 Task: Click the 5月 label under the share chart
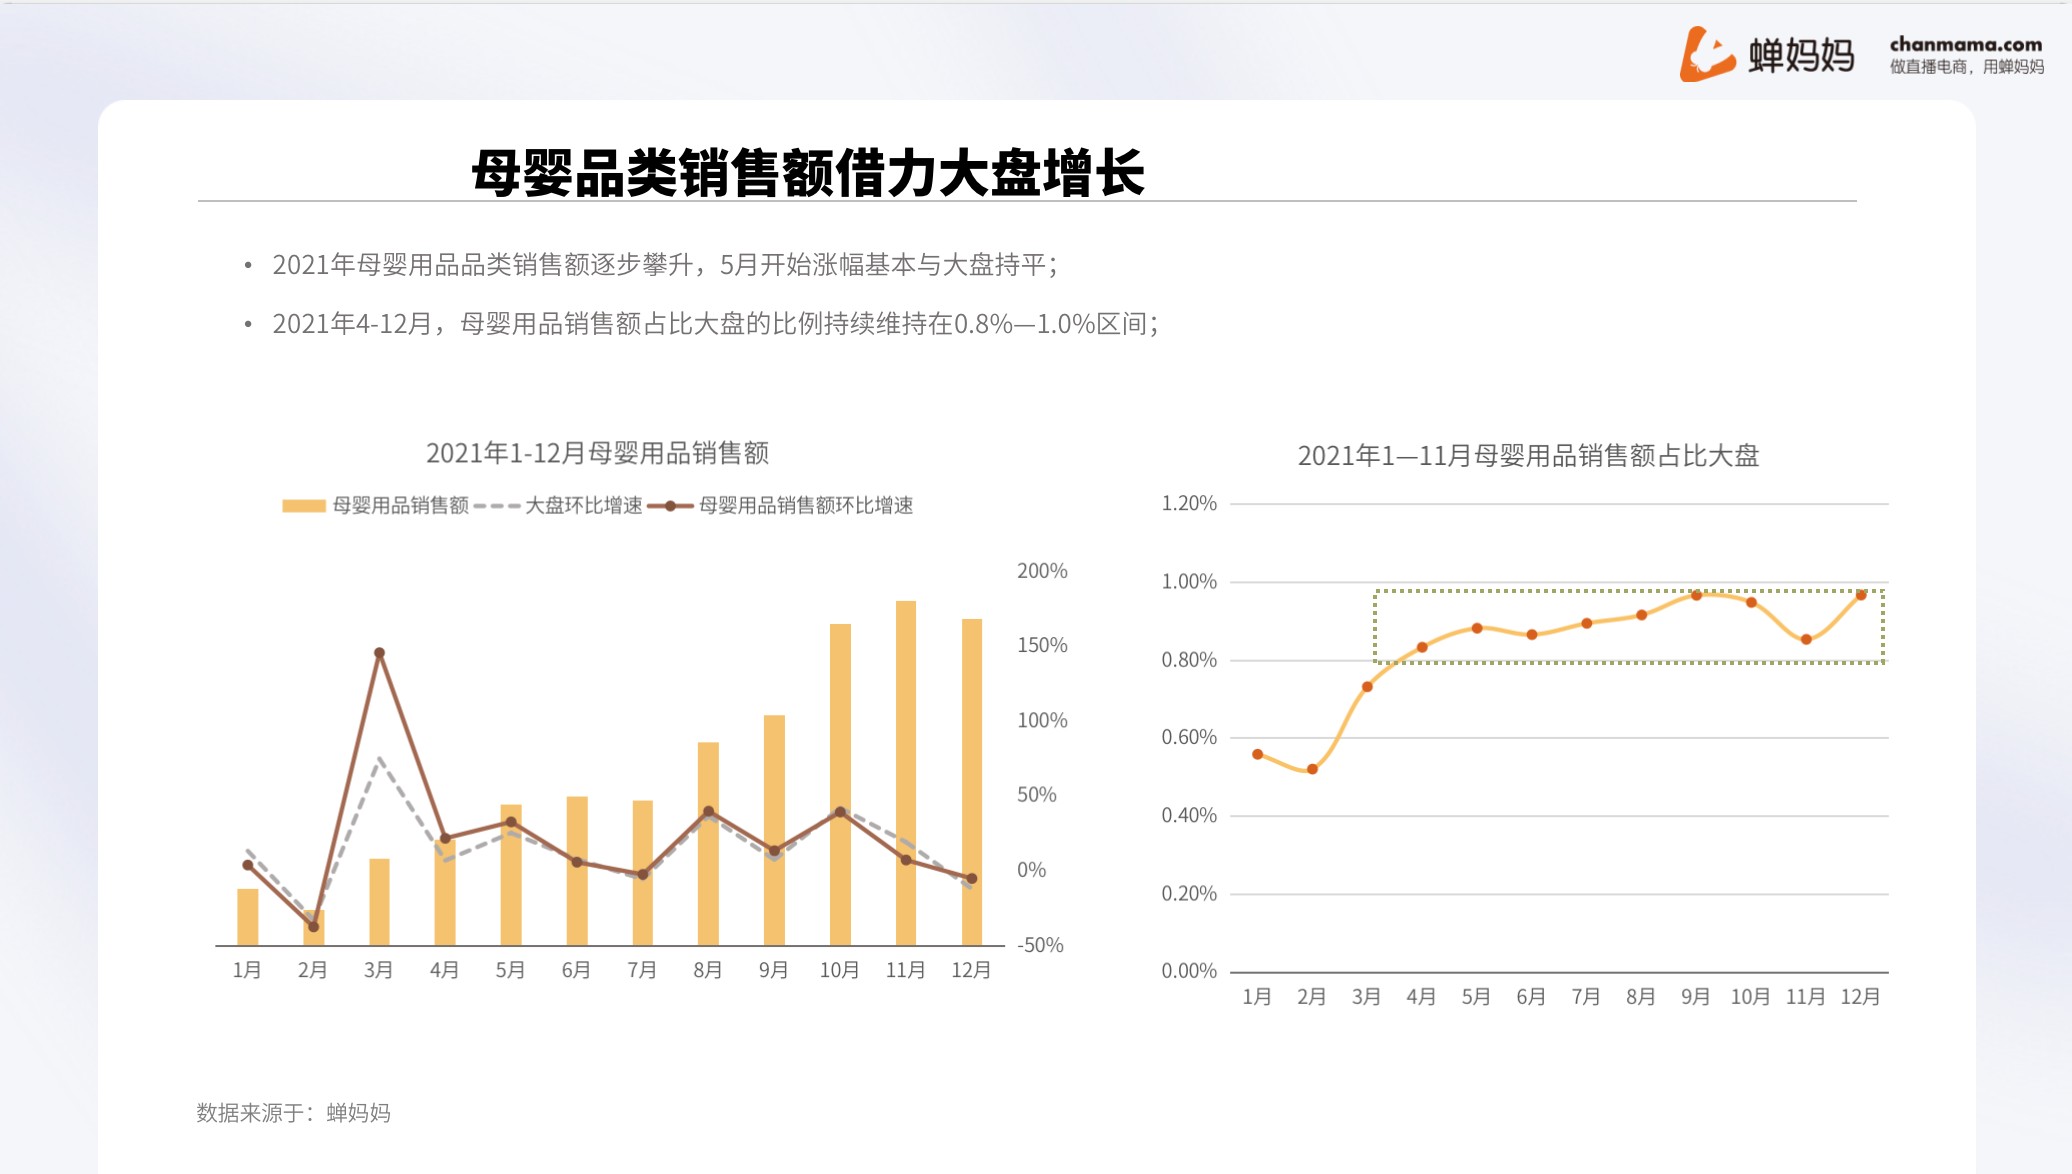coord(1476,998)
